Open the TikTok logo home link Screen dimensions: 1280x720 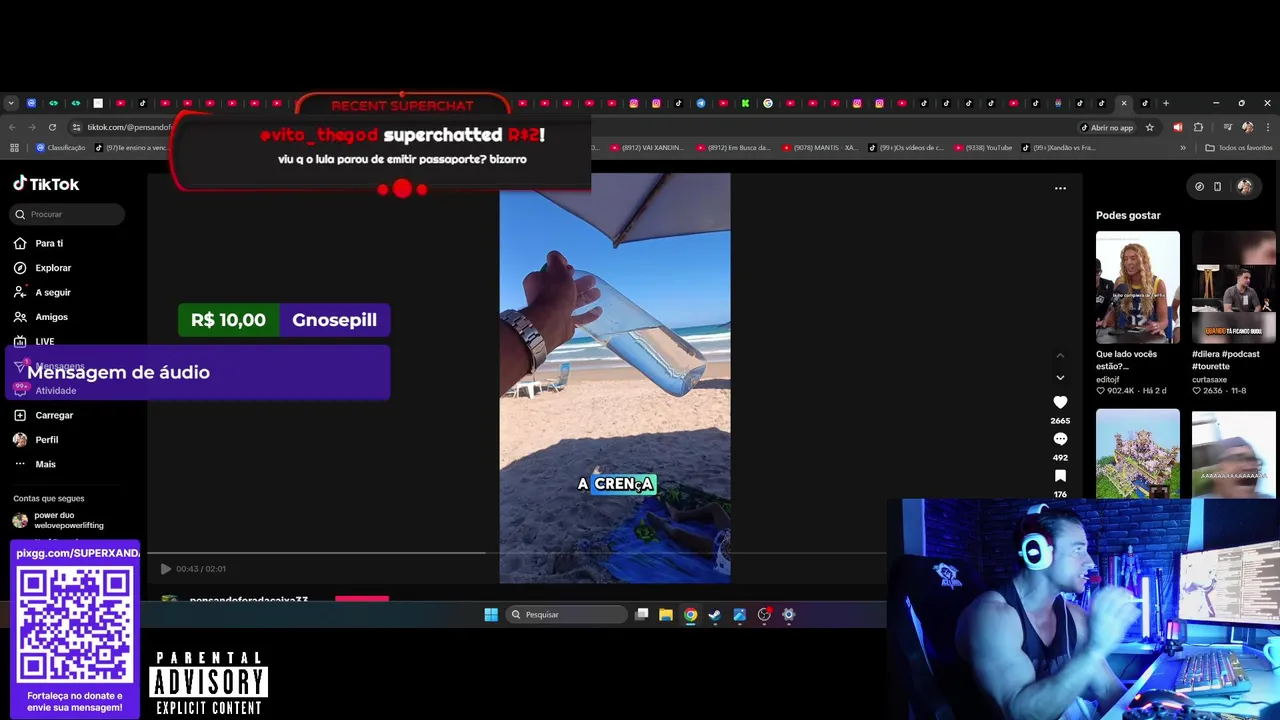pyautogui.click(x=46, y=184)
